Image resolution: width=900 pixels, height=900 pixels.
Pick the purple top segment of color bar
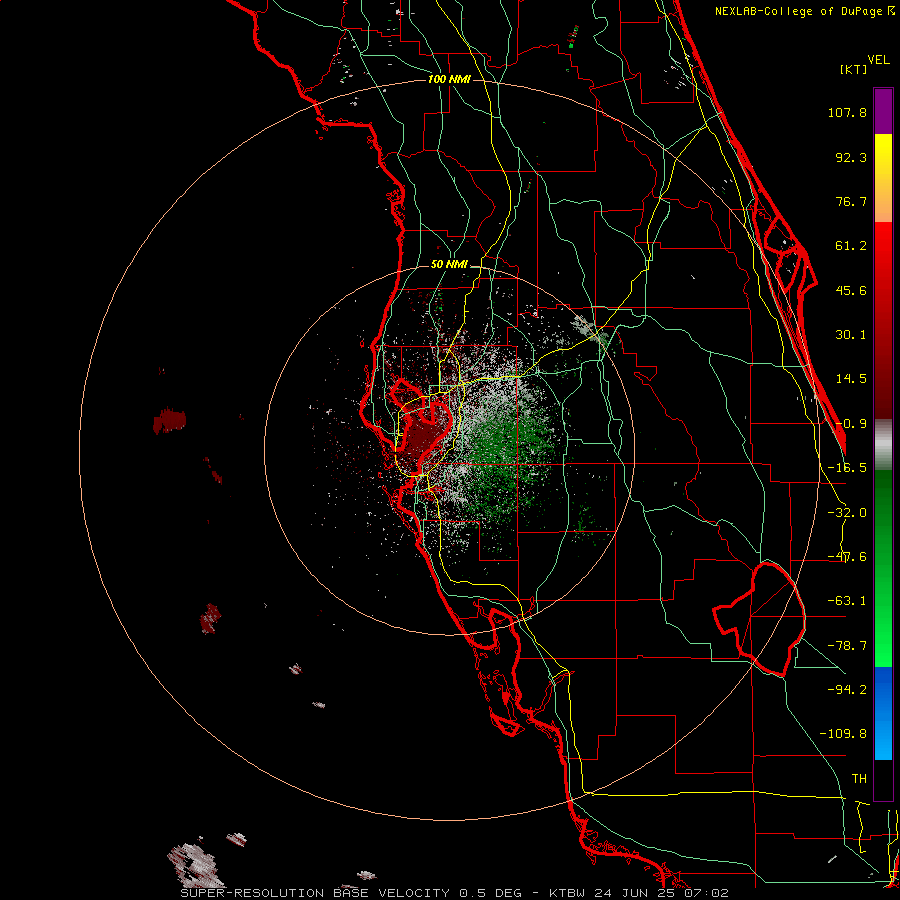pyautogui.click(x=883, y=111)
